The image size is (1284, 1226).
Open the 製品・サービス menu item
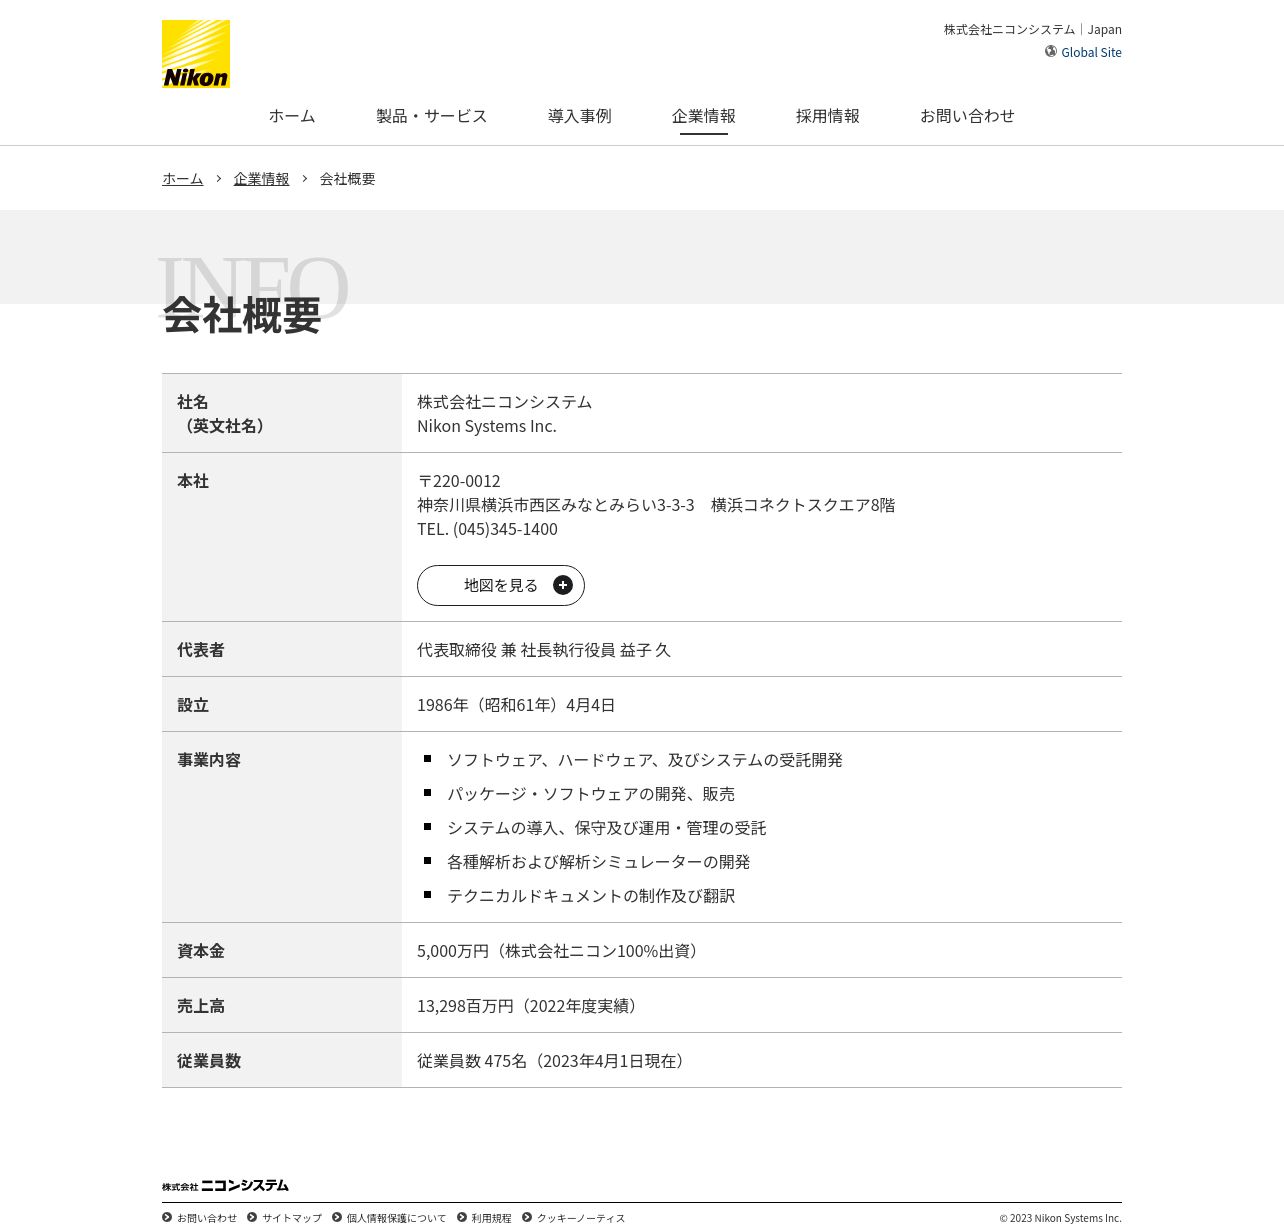pyautogui.click(x=432, y=116)
